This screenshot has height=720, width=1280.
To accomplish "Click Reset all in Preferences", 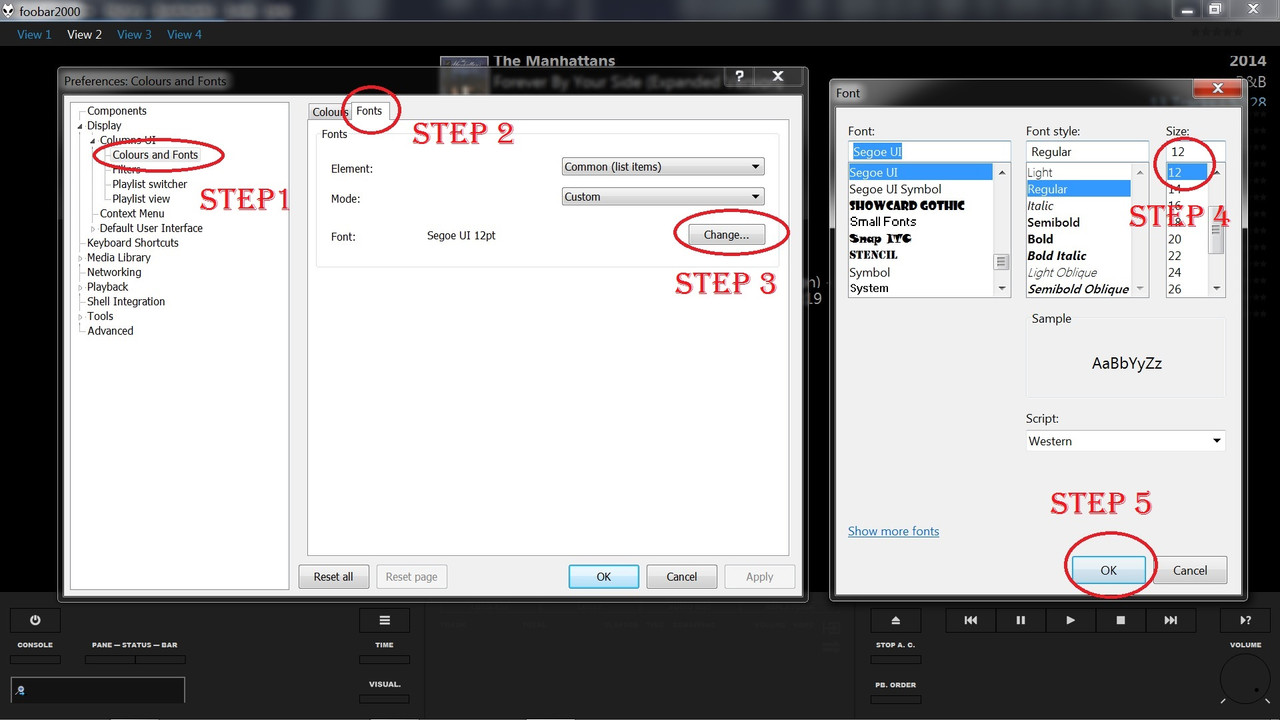I will [334, 577].
